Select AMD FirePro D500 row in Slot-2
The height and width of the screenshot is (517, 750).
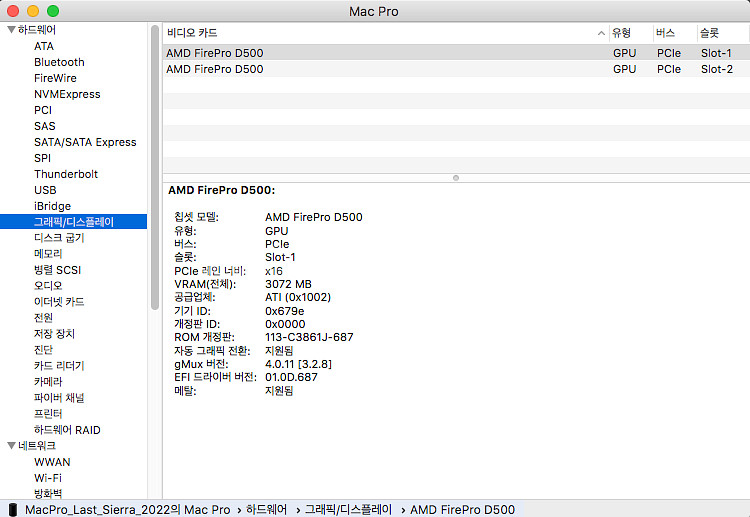tap(456, 69)
